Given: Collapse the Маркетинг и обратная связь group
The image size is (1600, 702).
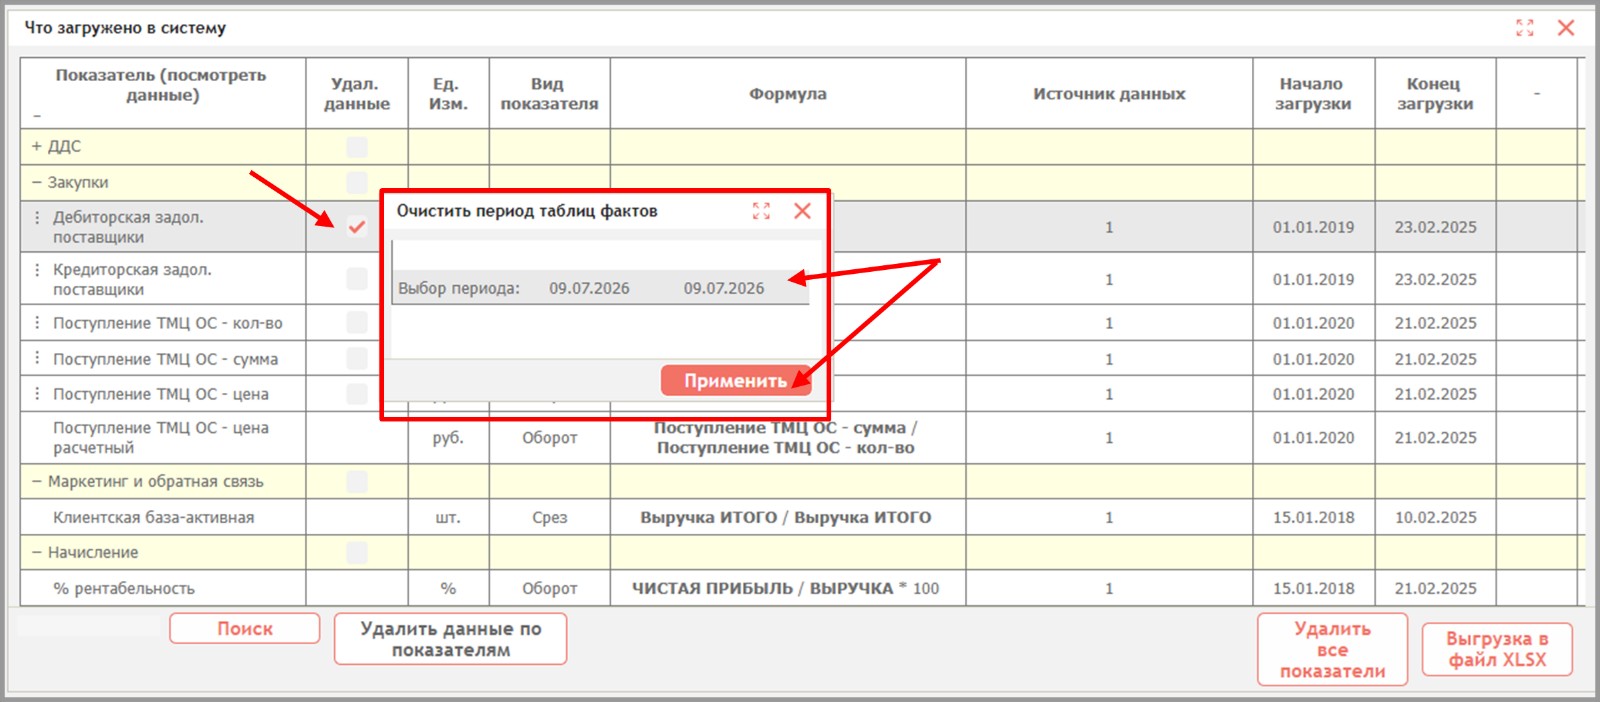Looking at the screenshot, I should 37,481.
